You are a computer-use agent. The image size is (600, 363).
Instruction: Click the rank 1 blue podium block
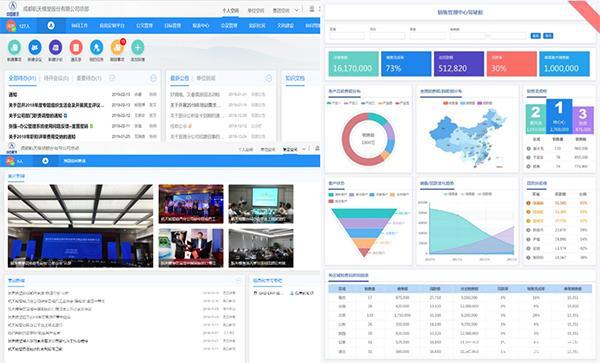(x=559, y=116)
